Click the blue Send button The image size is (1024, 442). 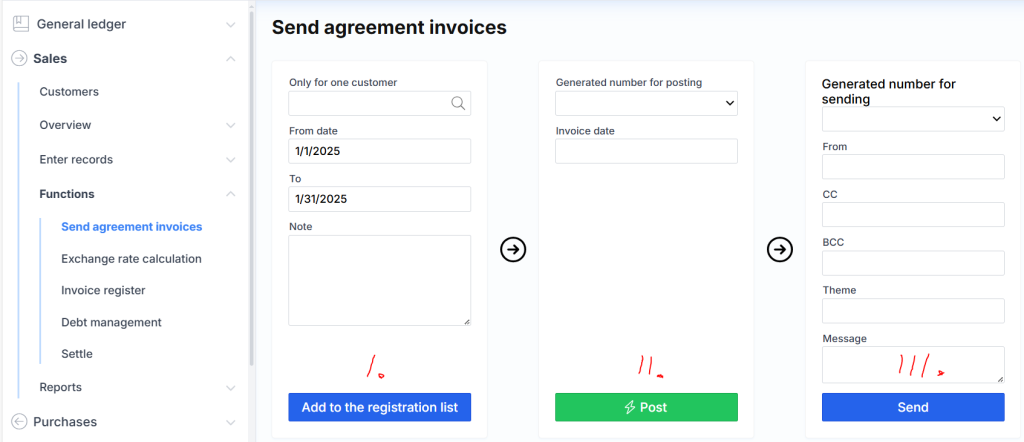pyautogui.click(x=913, y=407)
